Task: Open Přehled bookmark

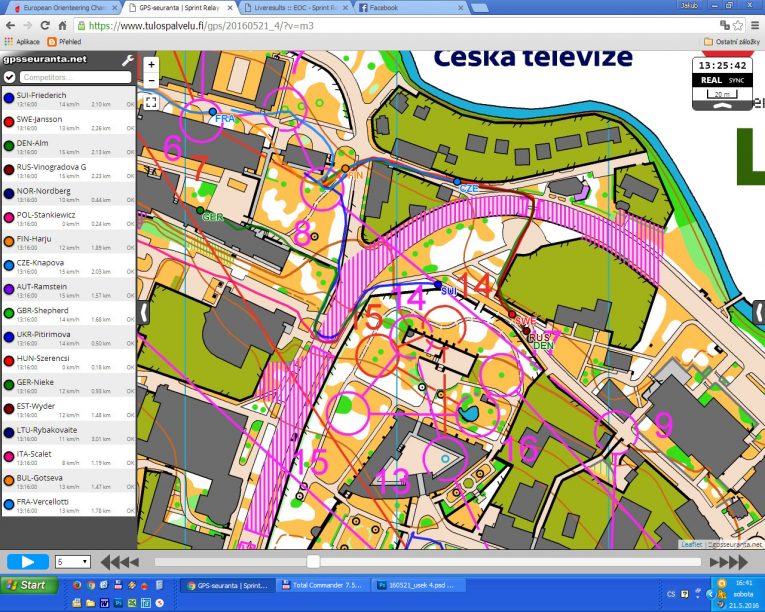Action: (64, 42)
